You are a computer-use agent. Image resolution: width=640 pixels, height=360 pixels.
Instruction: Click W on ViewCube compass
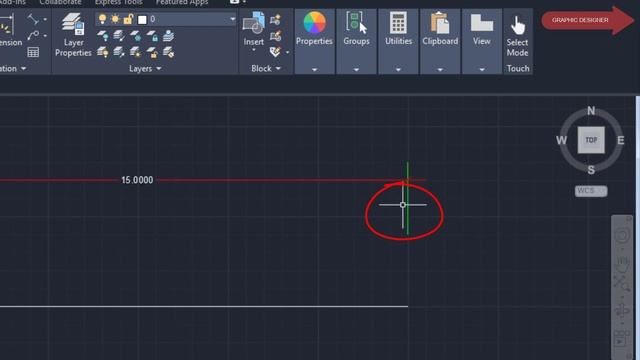(x=561, y=140)
